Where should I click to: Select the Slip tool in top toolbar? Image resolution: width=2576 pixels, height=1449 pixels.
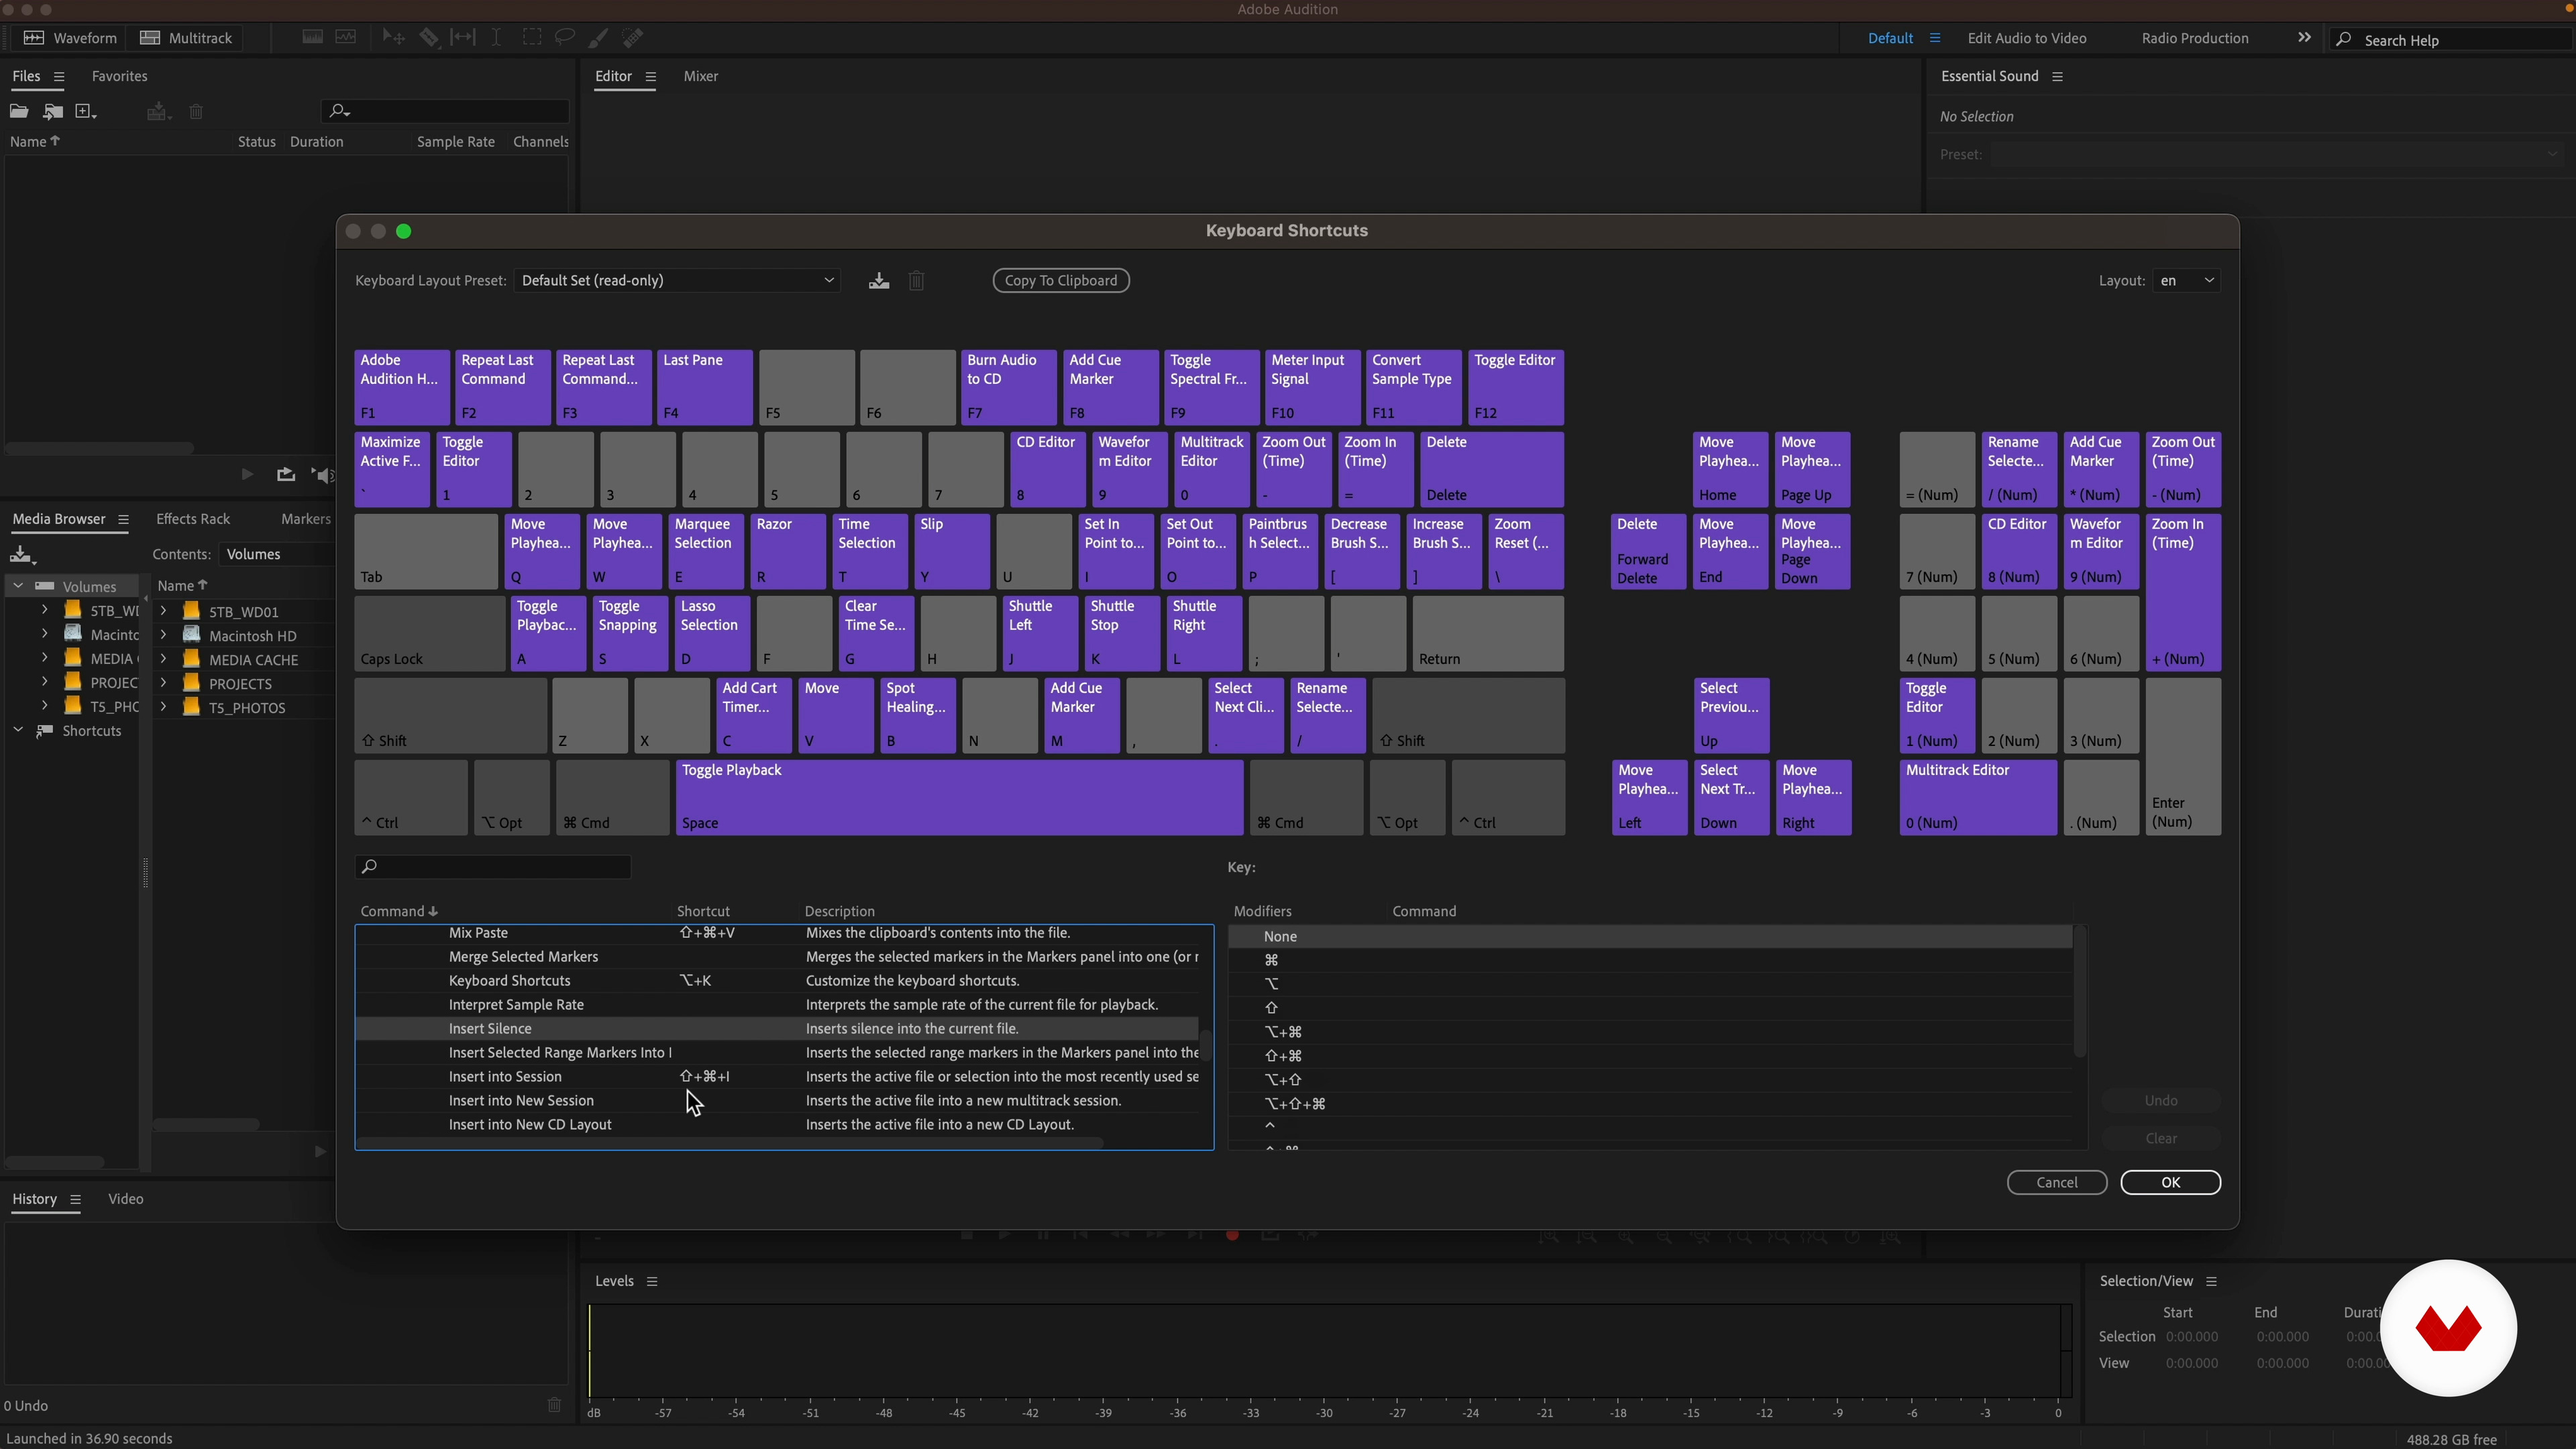tap(463, 38)
